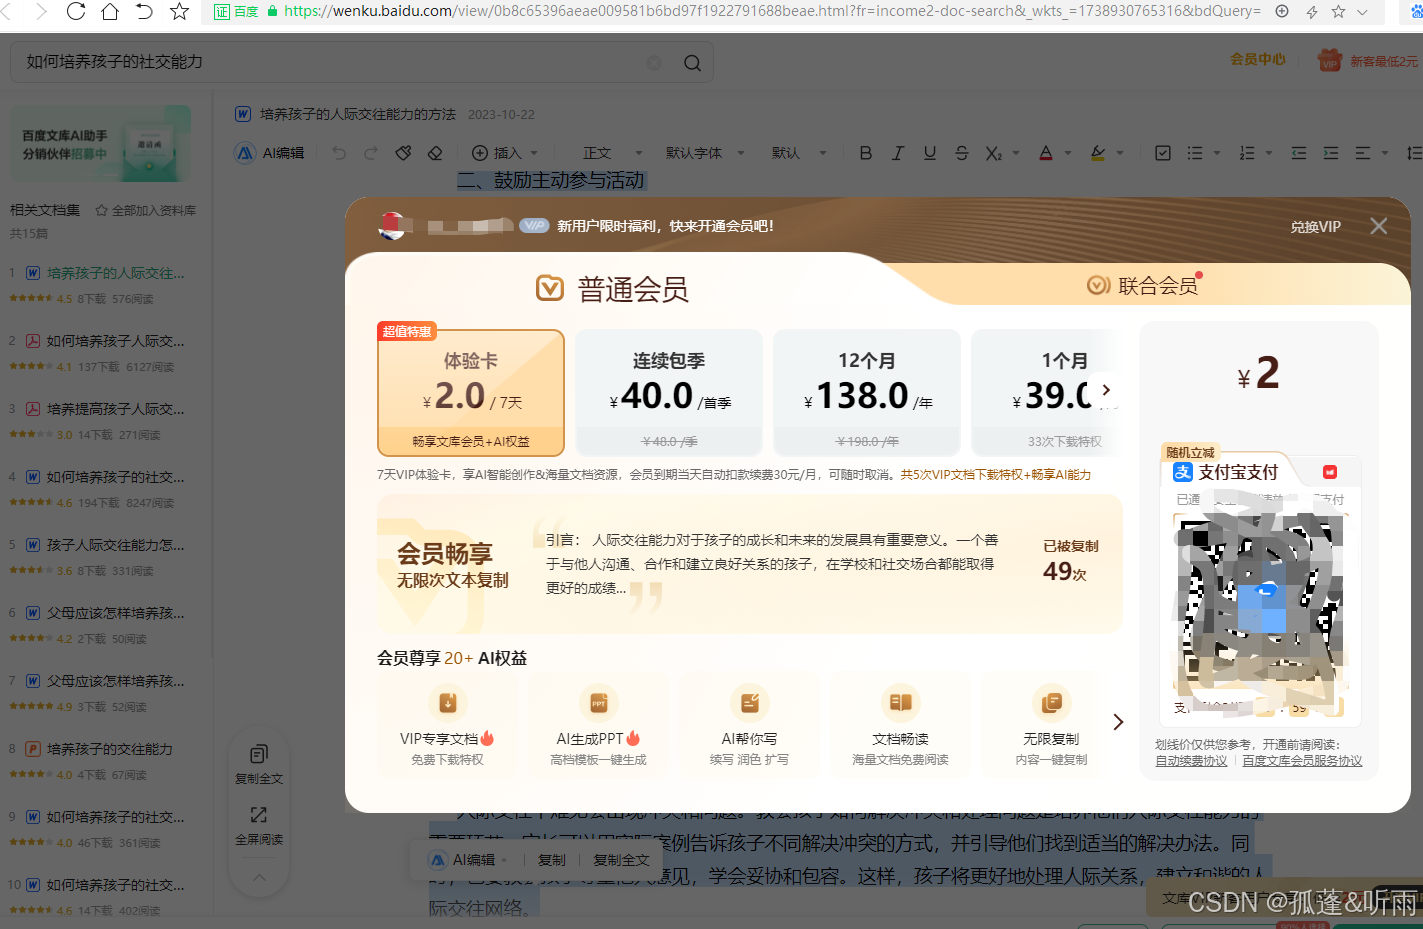This screenshot has height=929, width=1423.
Task: Click the increase indent icon
Action: click(x=1331, y=153)
